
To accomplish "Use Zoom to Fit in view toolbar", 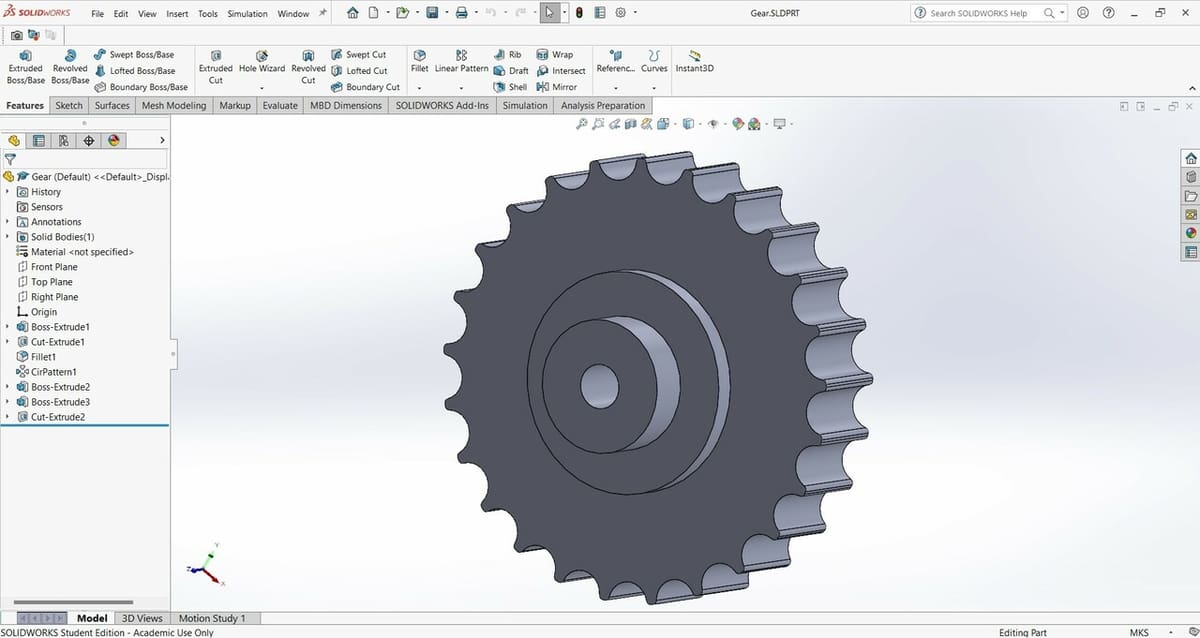I will (x=582, y=124).
